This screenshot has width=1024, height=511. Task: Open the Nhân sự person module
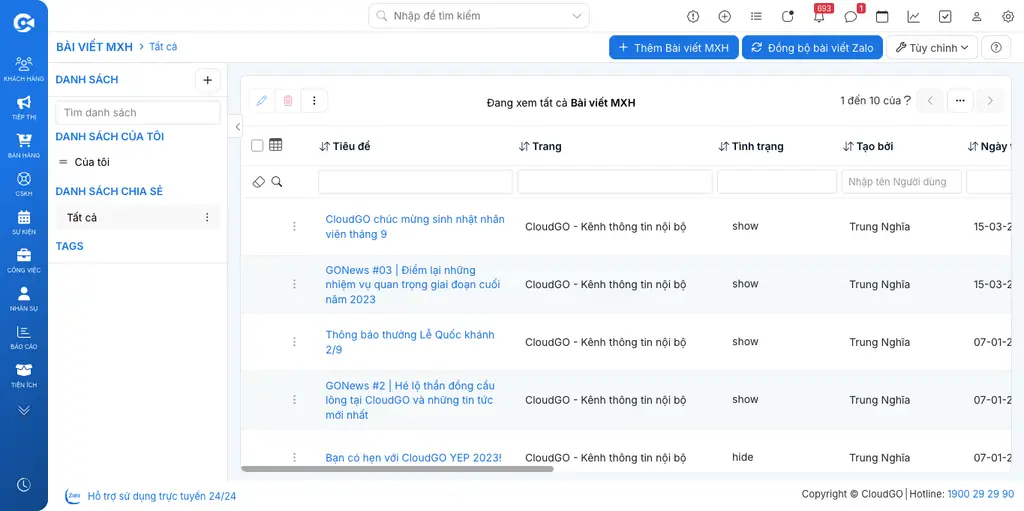(24, 299)
